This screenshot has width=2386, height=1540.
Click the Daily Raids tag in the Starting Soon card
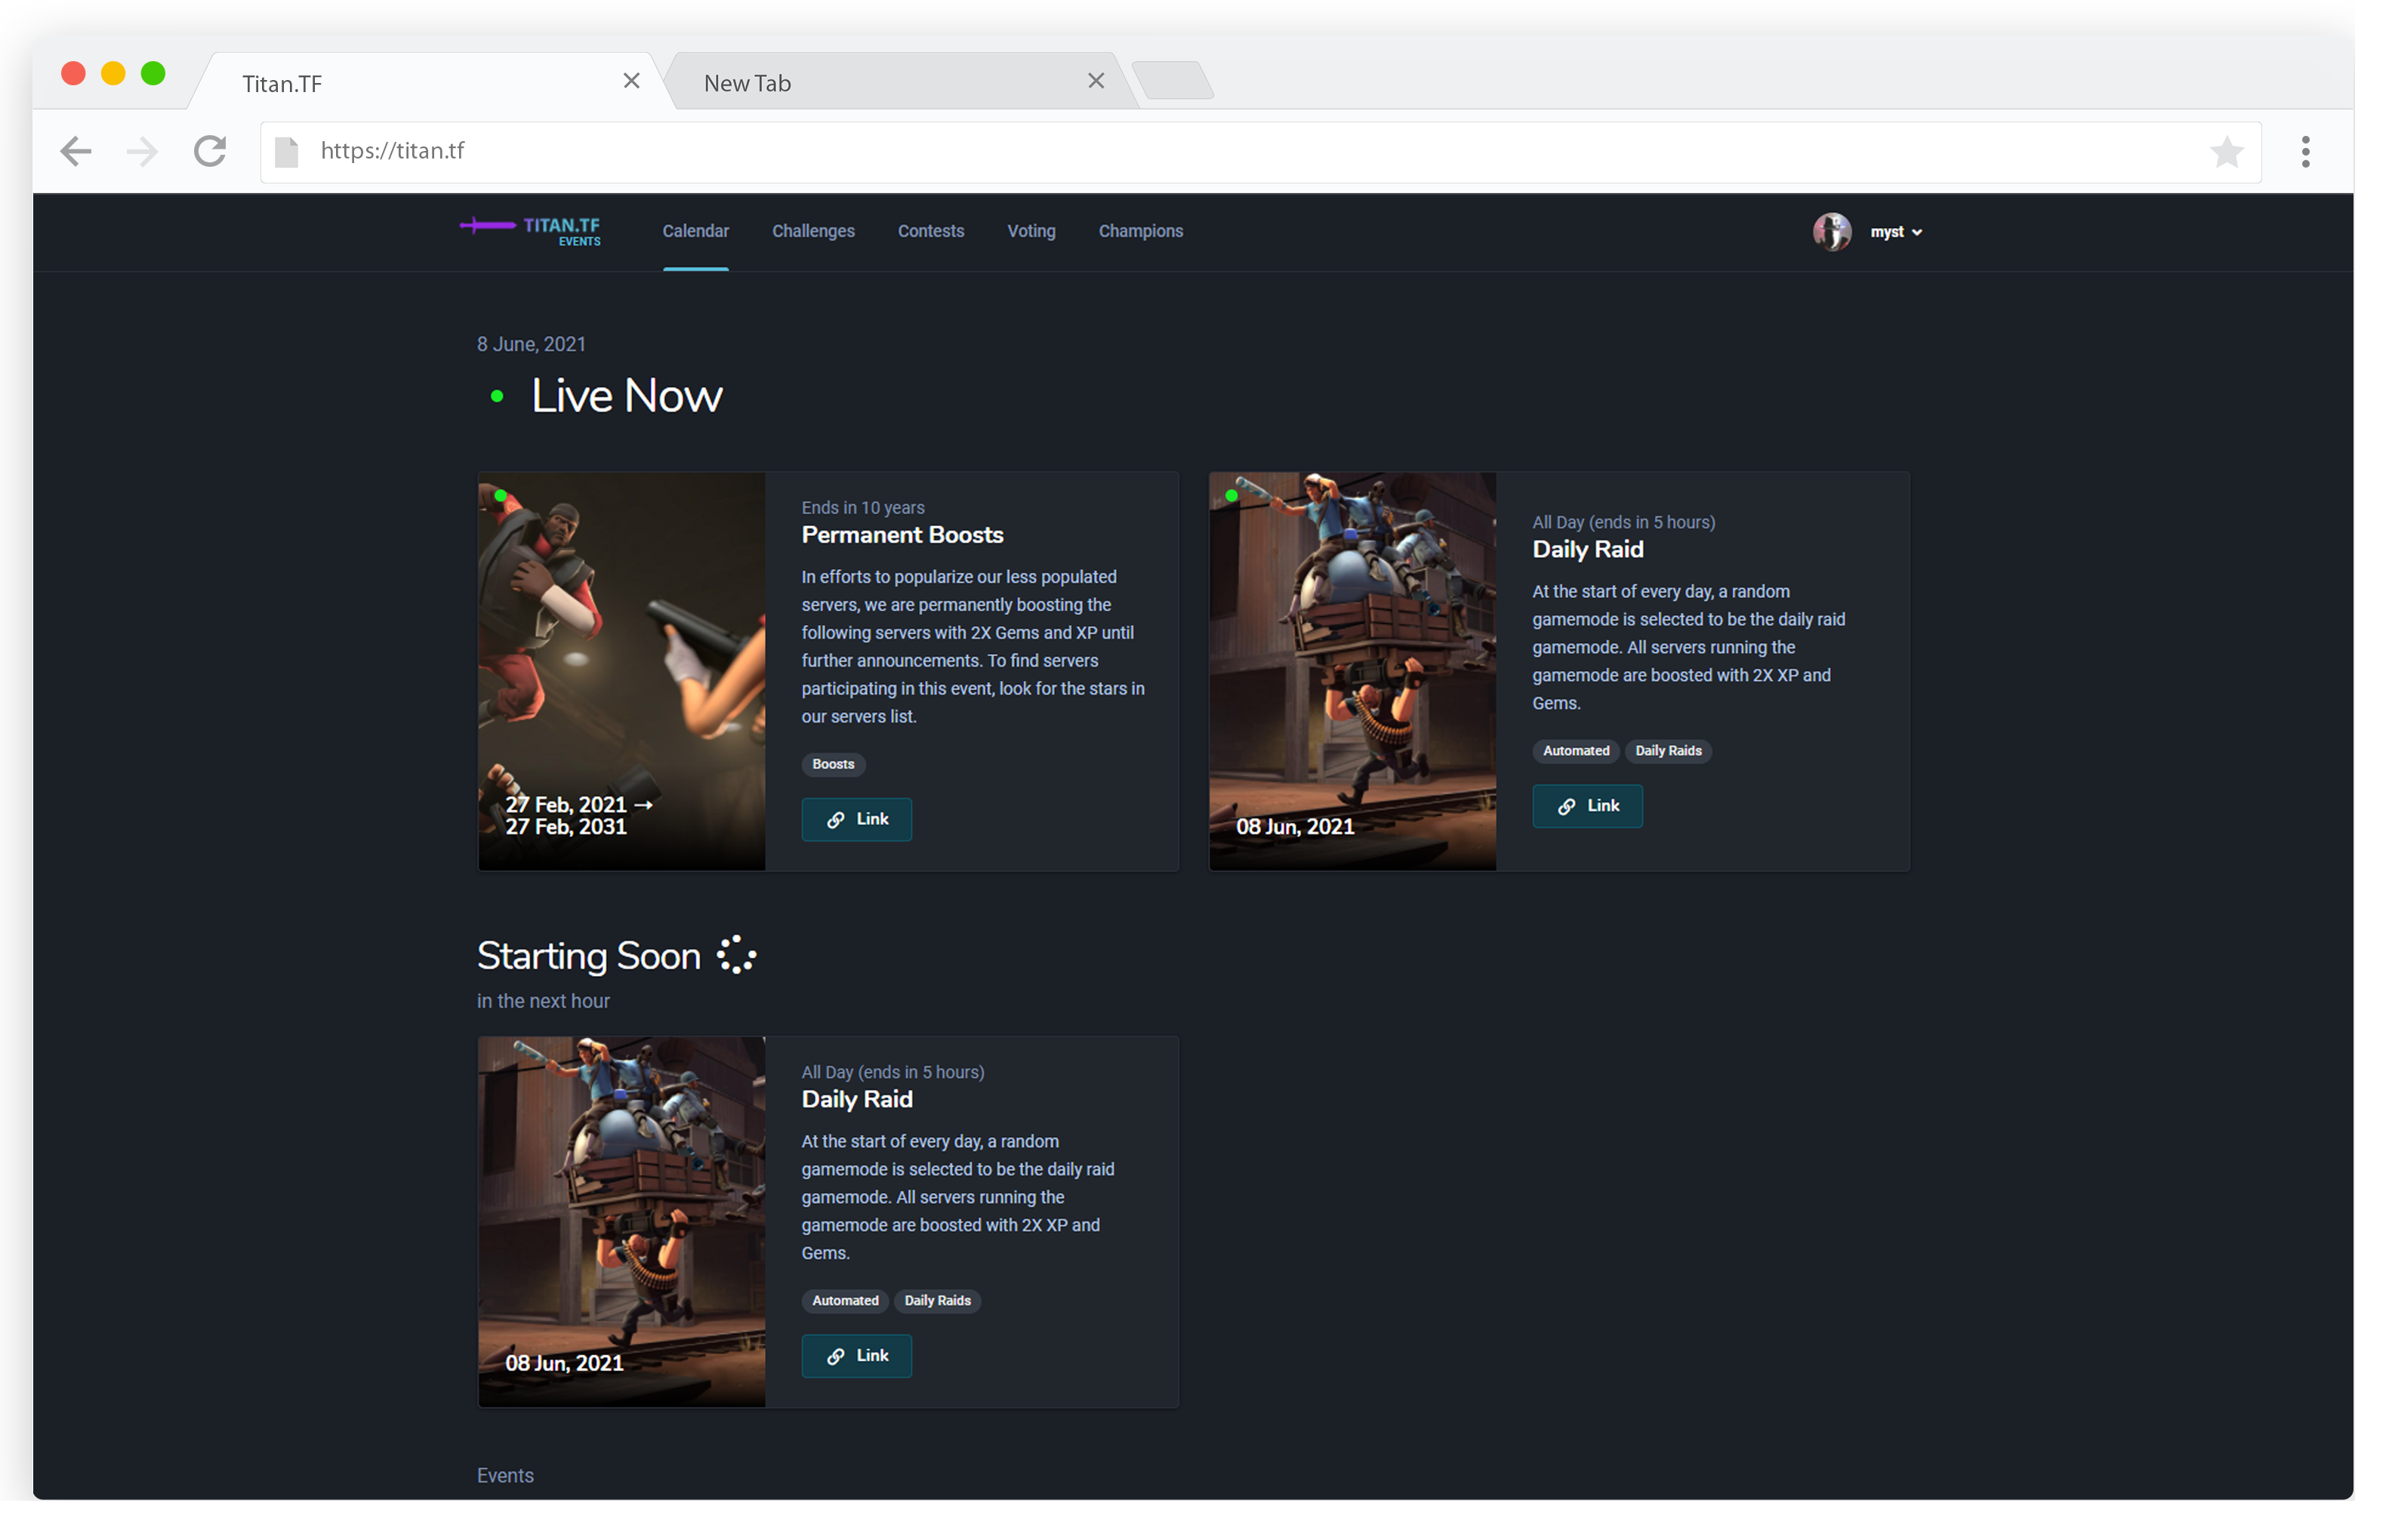click(937, 1301)
